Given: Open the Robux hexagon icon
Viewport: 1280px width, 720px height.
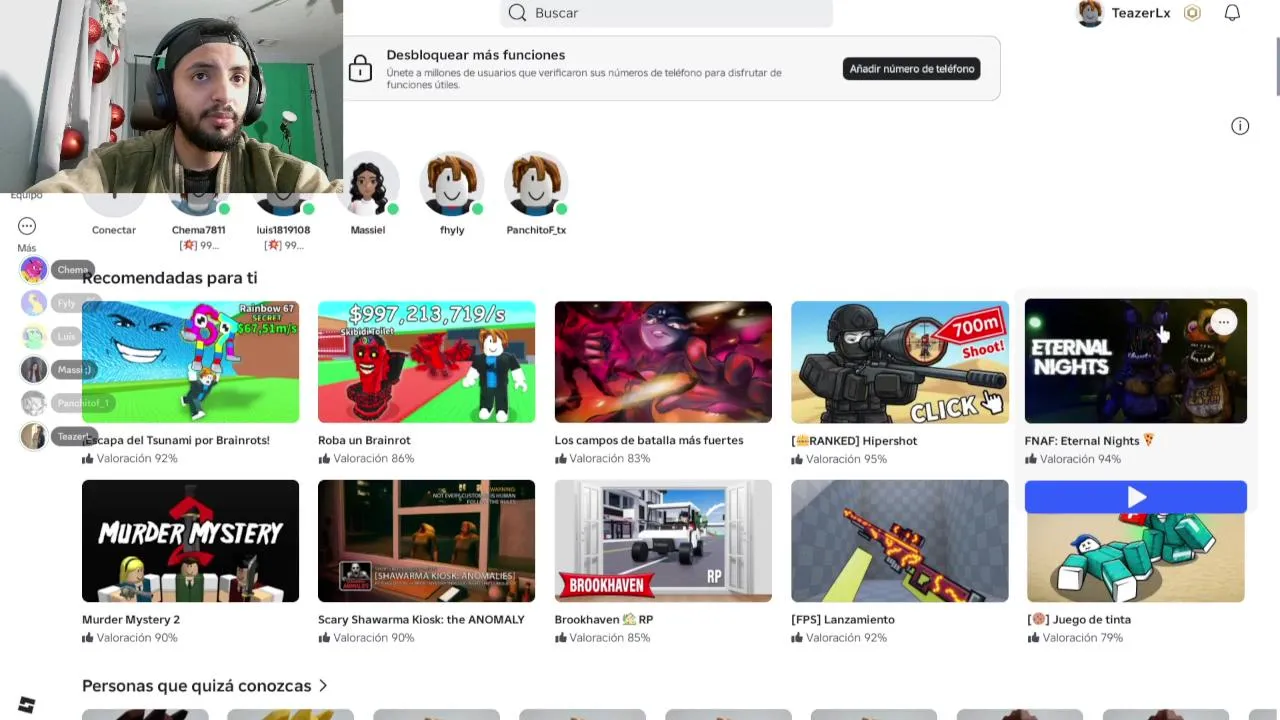Looking at the screenshot, I should (1192, 13).
